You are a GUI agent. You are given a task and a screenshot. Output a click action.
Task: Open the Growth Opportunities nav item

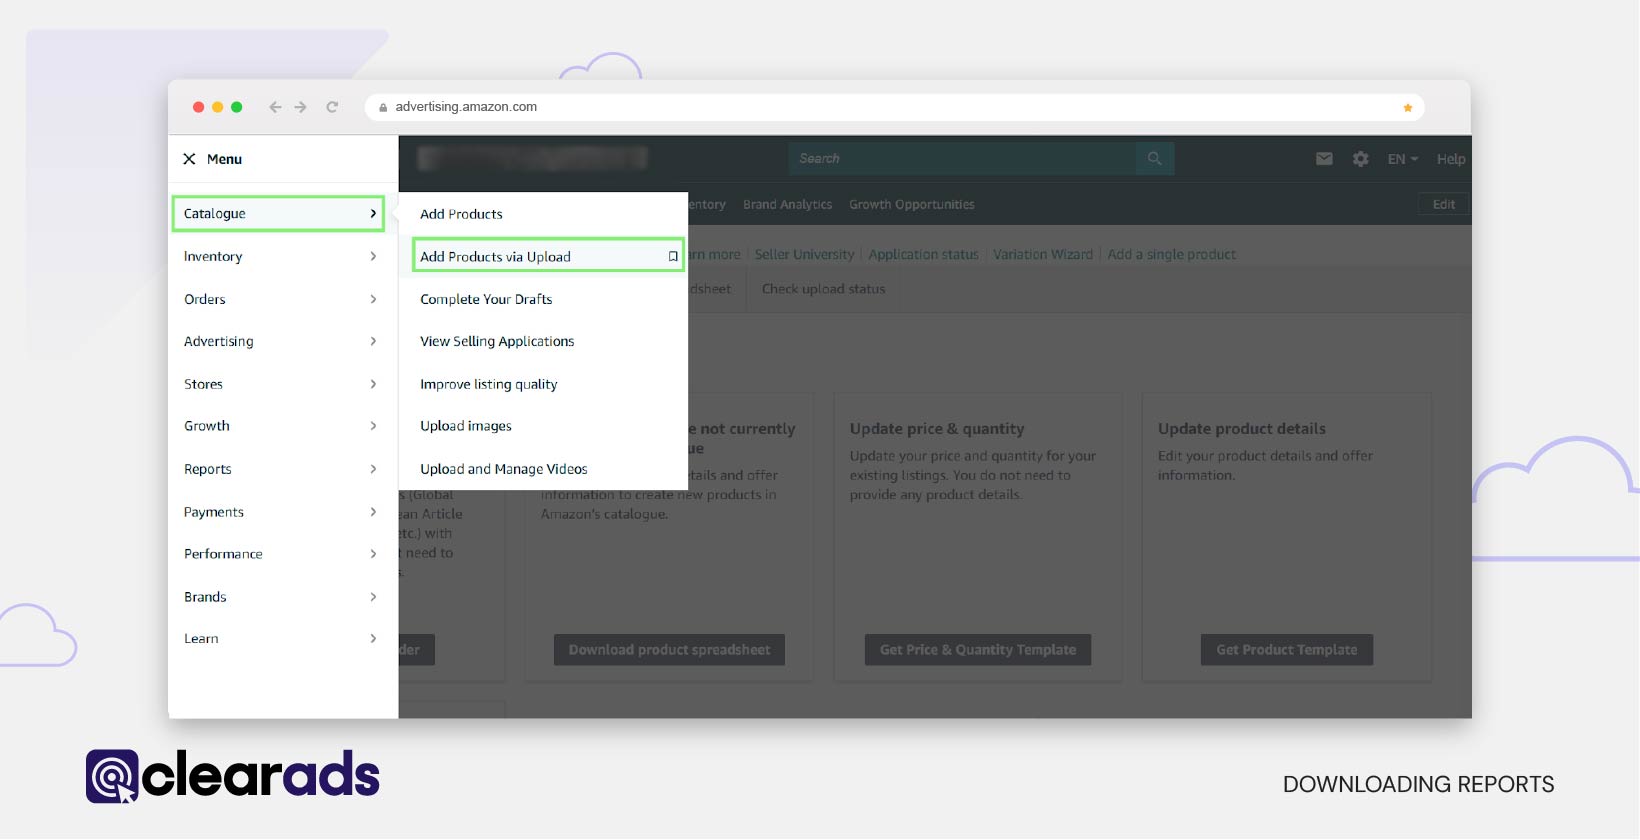tap(912, 204)
